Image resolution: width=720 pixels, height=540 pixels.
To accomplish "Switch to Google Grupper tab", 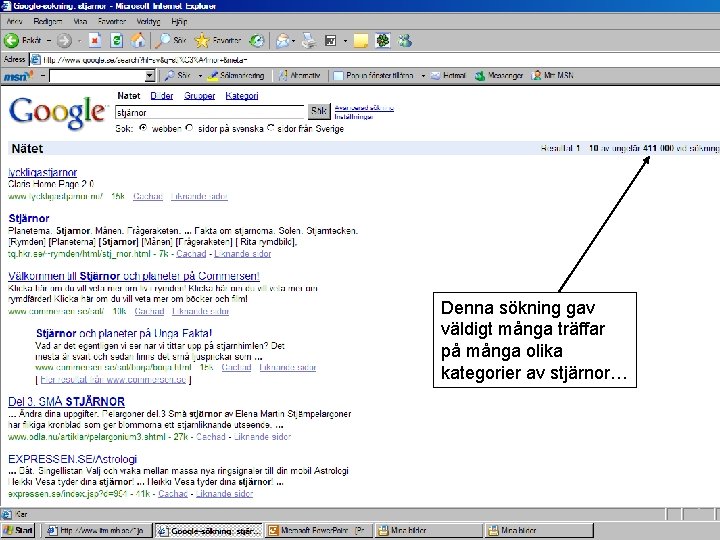I will tap(199, 96).
